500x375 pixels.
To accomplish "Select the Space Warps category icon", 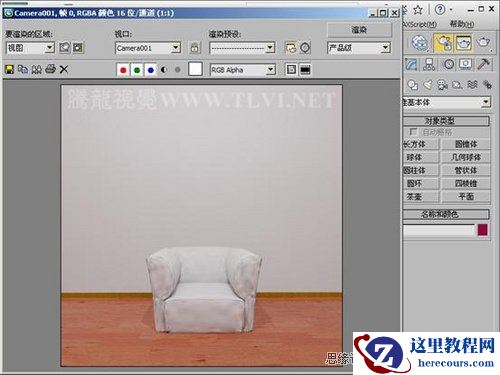I will (x=472, y=85).
